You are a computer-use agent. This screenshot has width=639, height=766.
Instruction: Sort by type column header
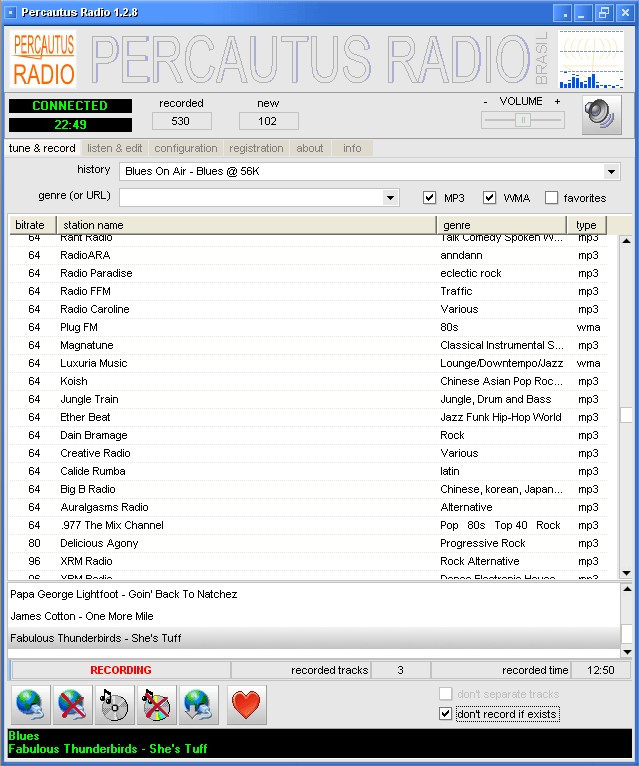(x=587, y=225)
